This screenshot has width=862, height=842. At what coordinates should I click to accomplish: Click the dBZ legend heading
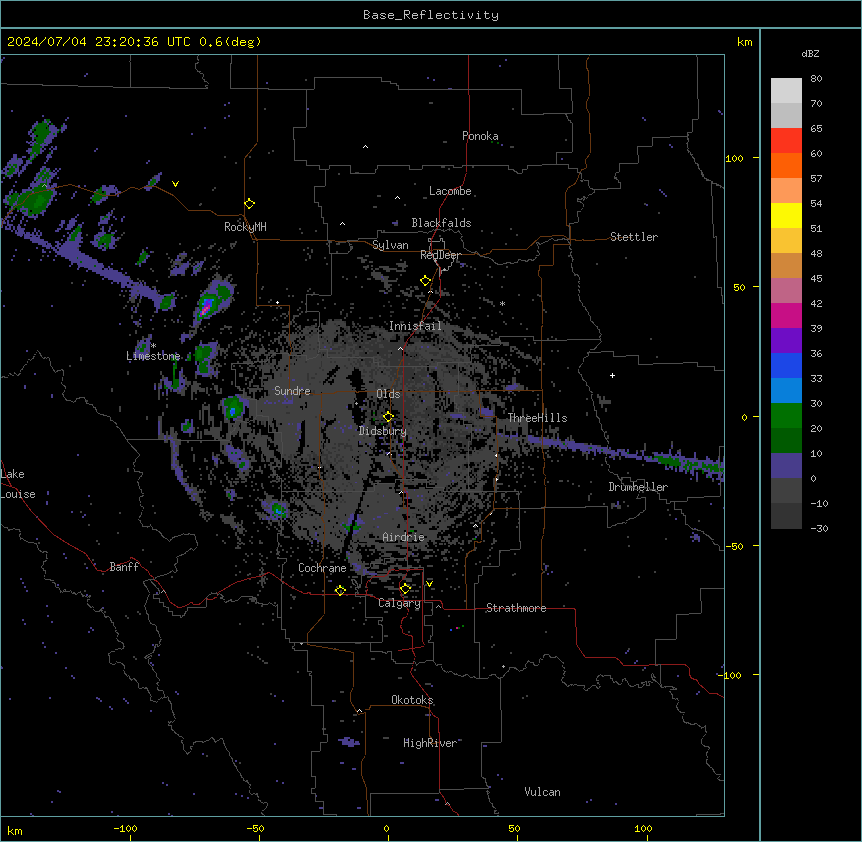click(x=810, y=54)
